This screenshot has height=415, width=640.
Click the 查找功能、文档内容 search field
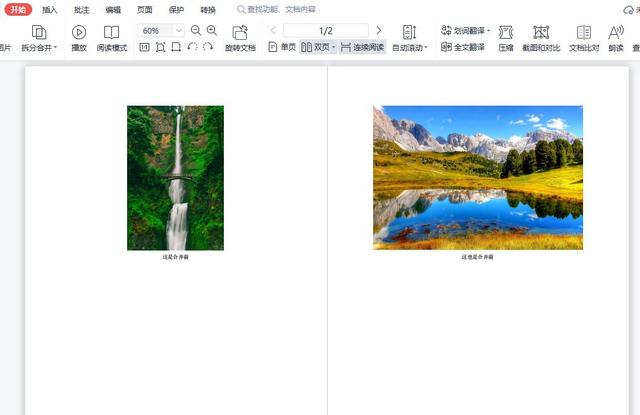(x=276, y=9)
